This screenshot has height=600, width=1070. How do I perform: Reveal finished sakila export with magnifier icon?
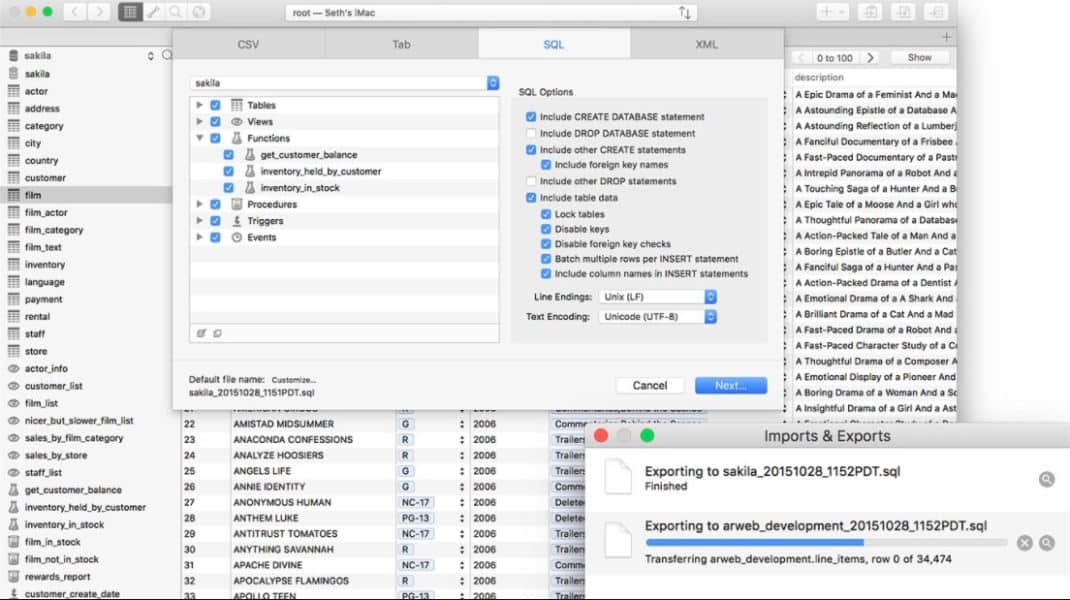coord(1046,479)
